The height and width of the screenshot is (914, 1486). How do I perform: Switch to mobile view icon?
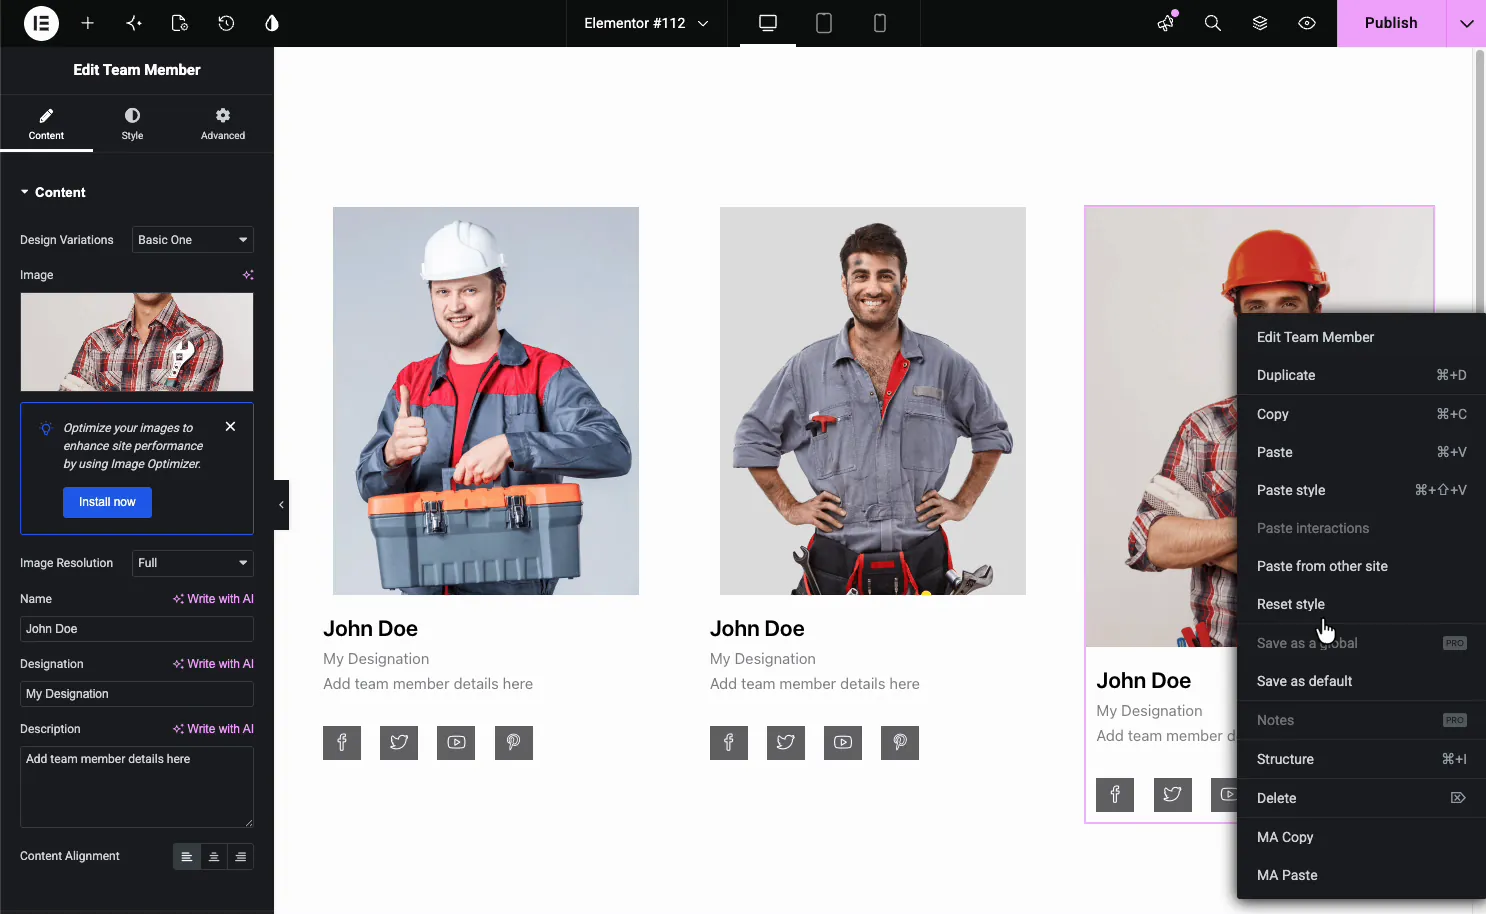880,23
